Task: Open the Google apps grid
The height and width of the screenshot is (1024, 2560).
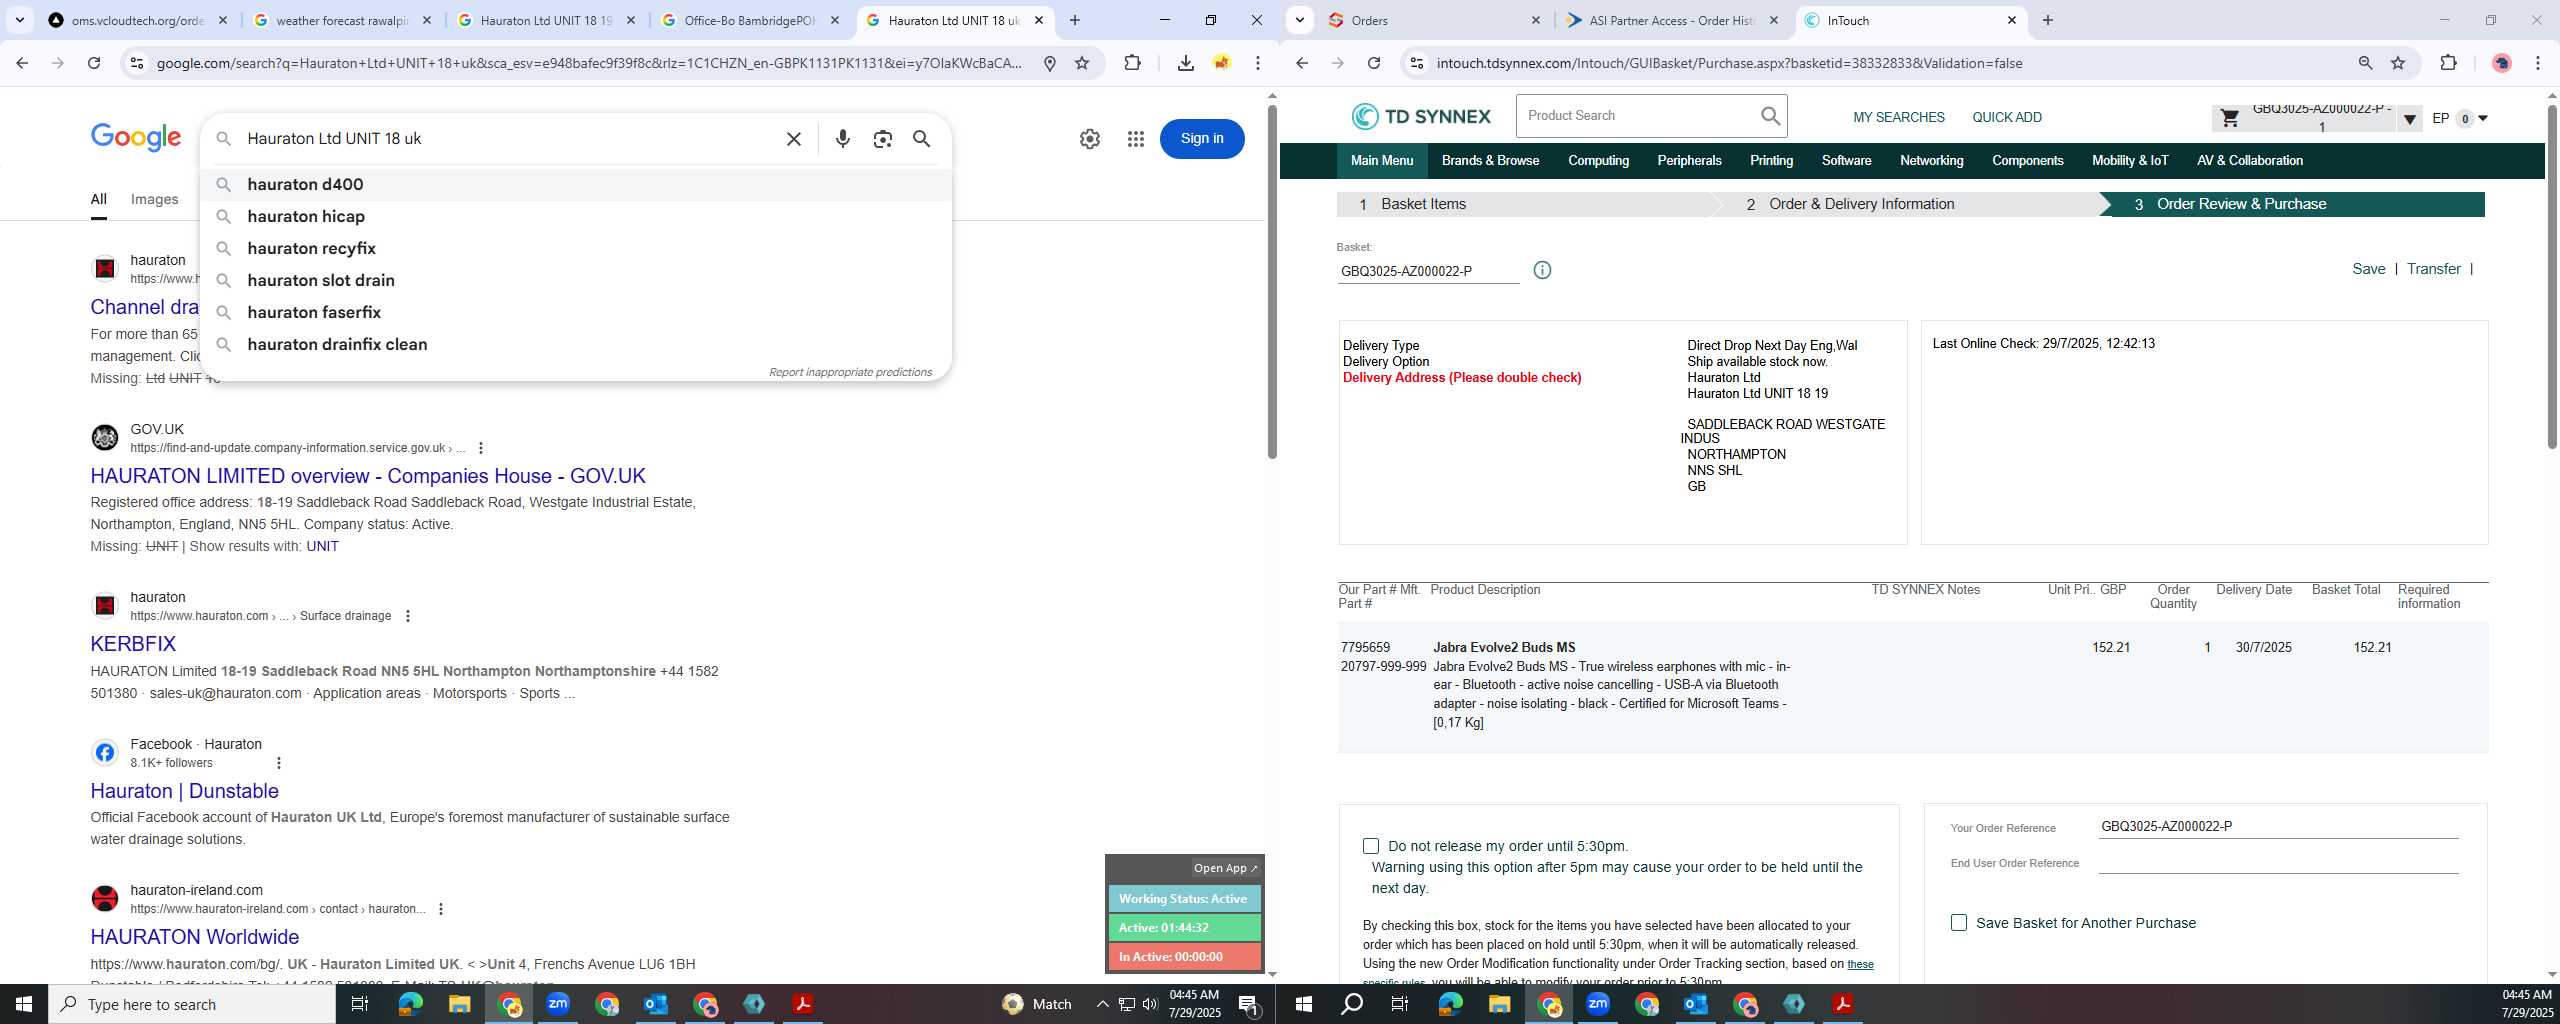Action: [1135, 139]
